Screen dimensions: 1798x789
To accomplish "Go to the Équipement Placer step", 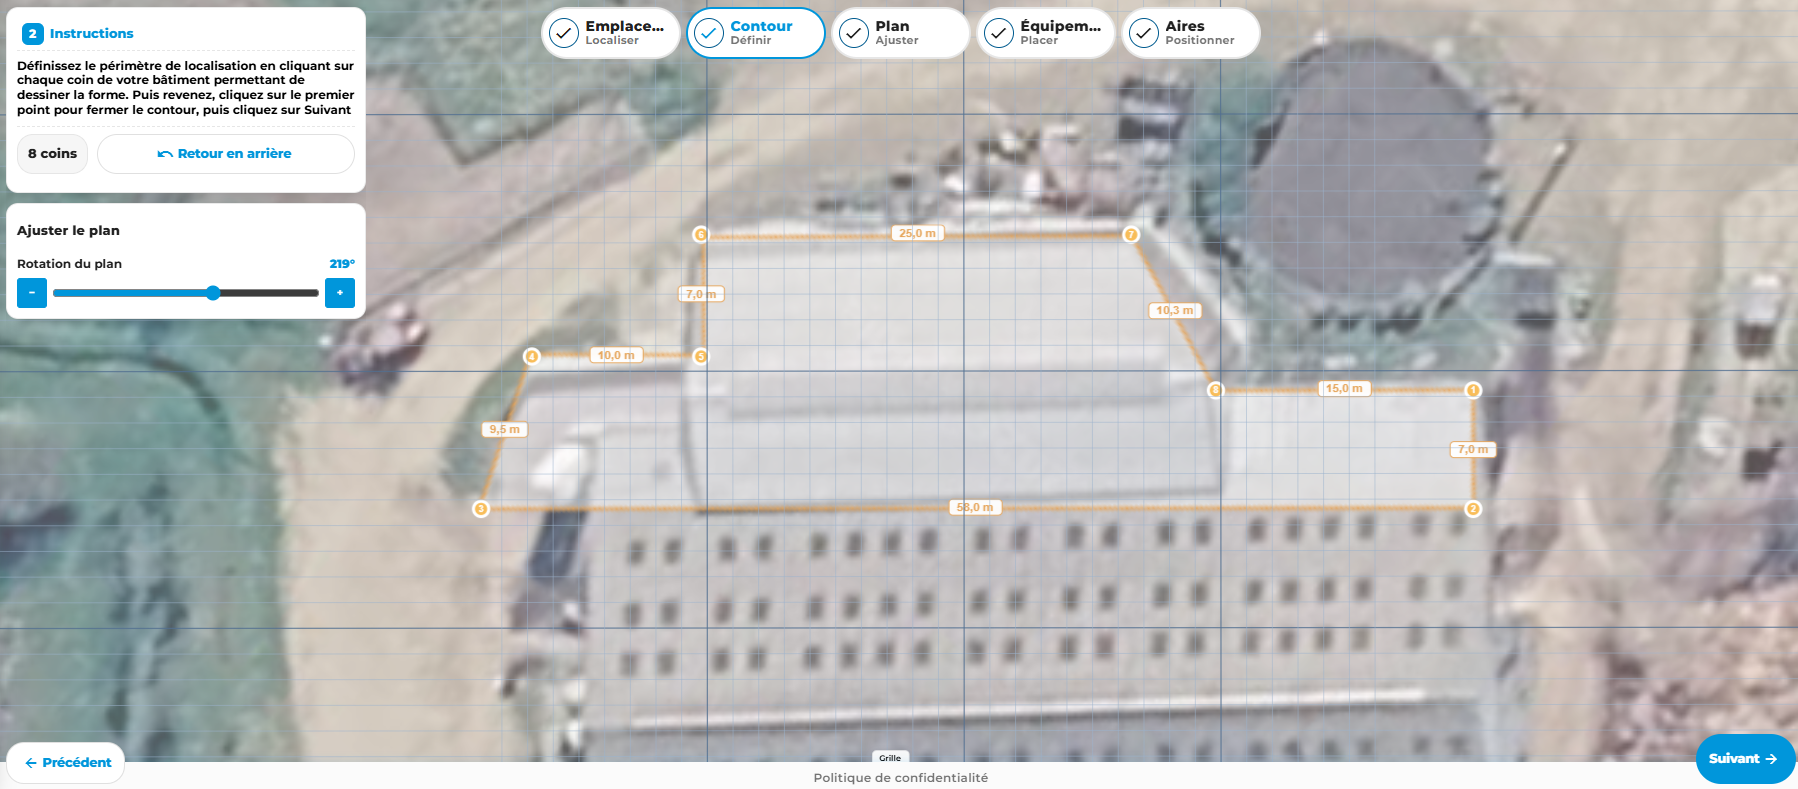I will click(1046, 33).
